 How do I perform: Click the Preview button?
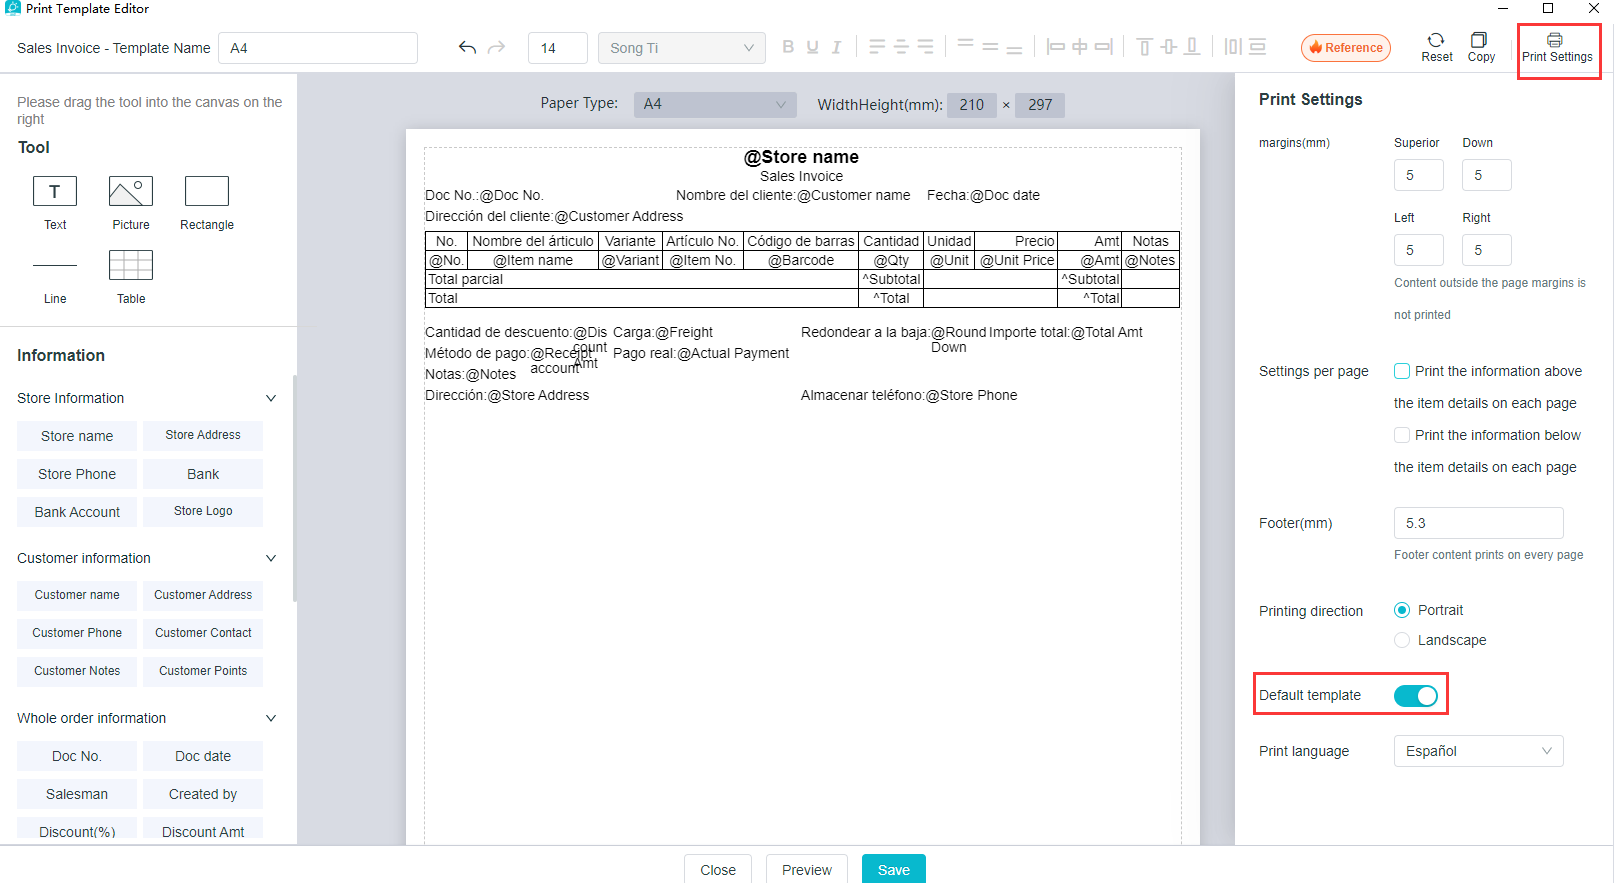806,869
